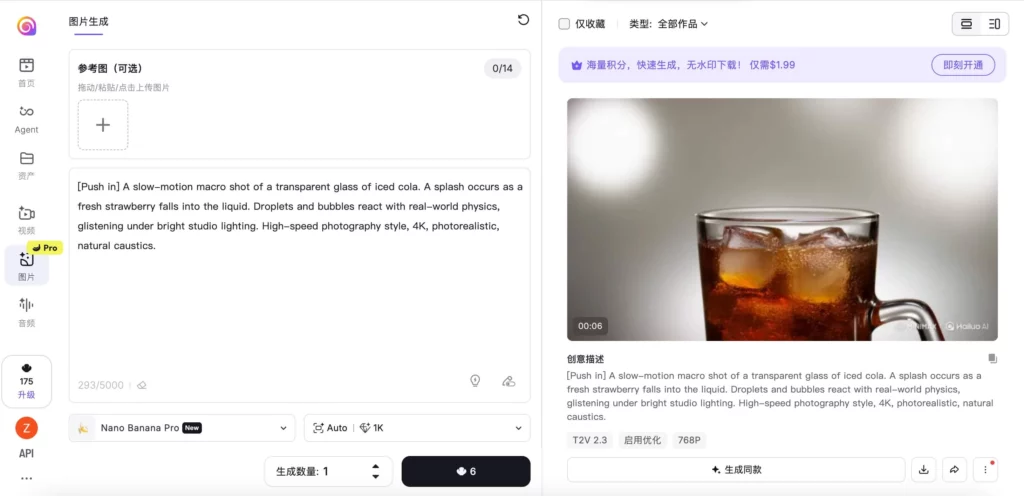Viewport: 1024px width, 496px height.
Task: Click the lightbulb inspiration icon
Action: click(x=475, y=380)
